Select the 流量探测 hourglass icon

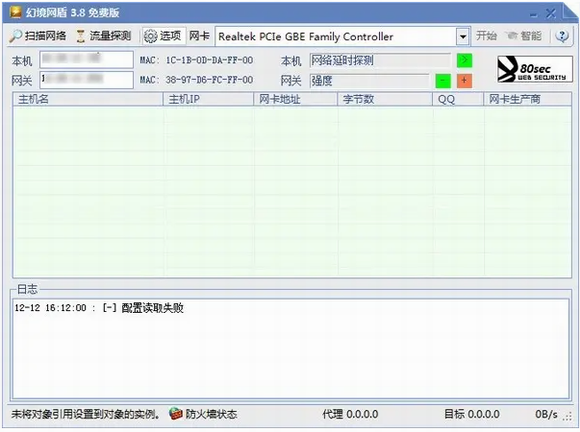click(x=80, y=36)
